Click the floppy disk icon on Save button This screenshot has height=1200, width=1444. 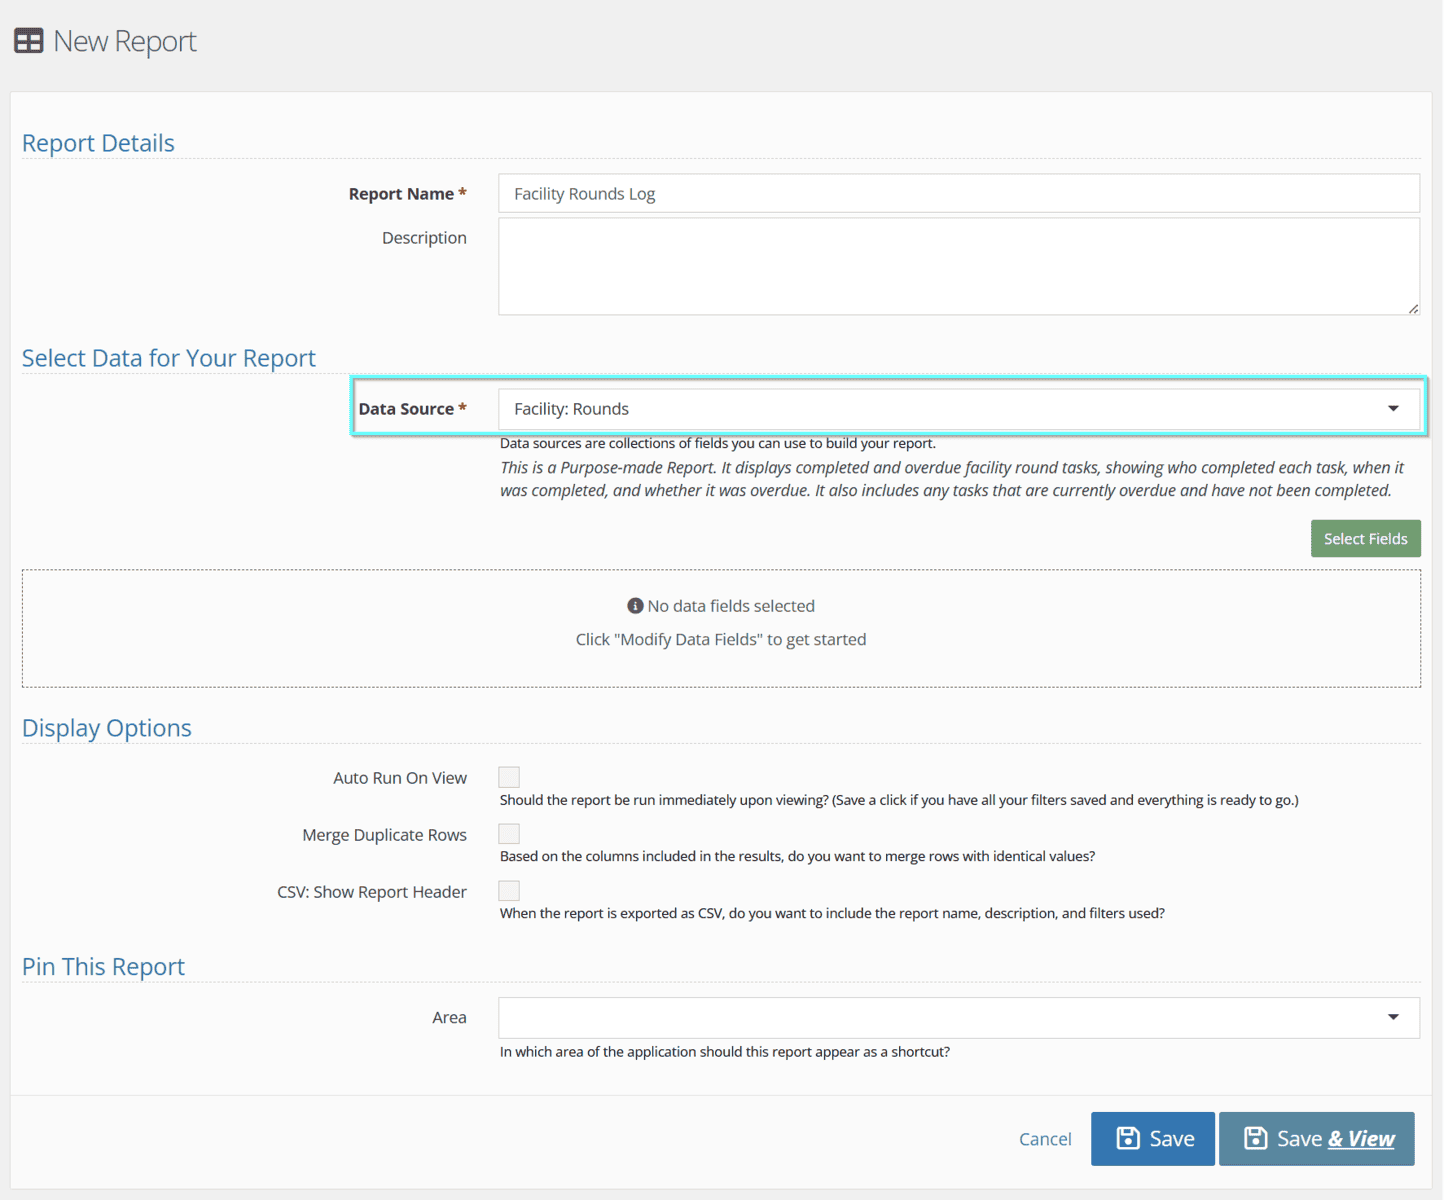pyautogui.click(x=1128, y=1138)
